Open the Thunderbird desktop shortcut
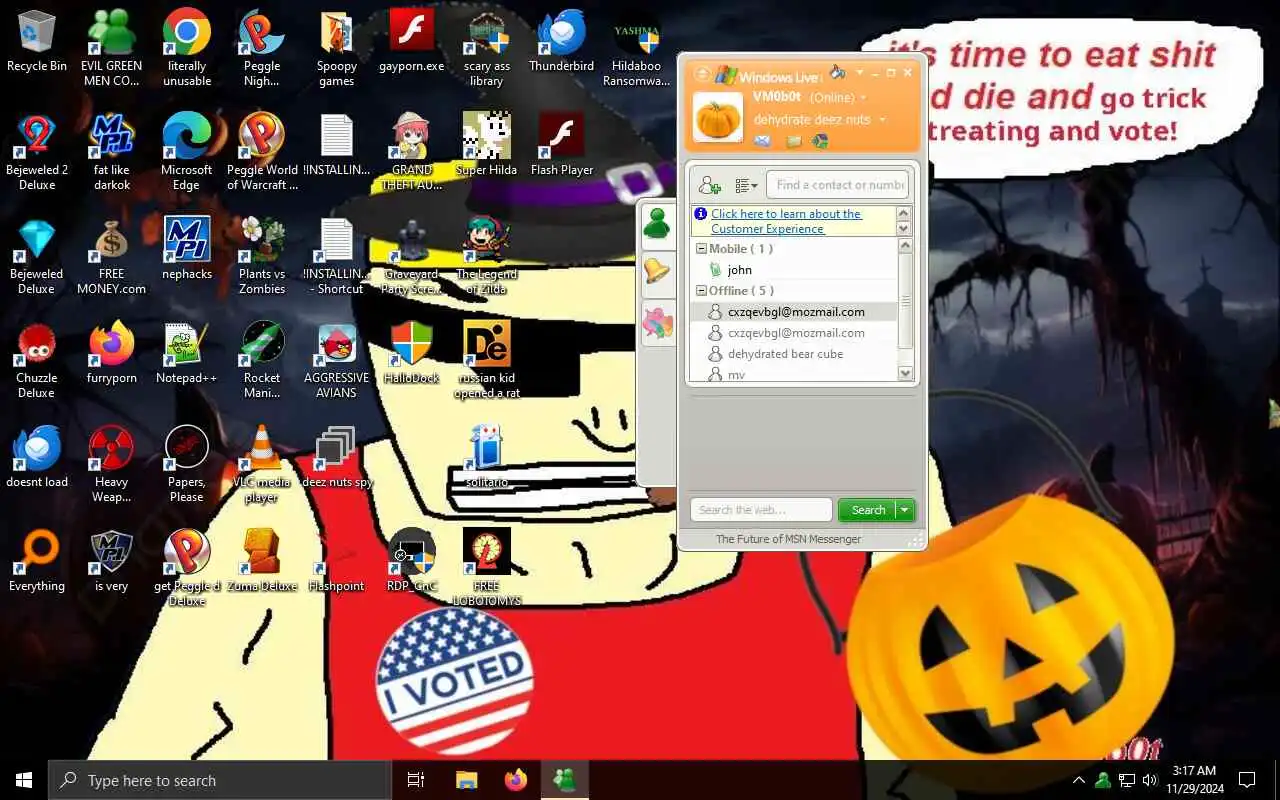The image size is (1280, 800). pos(562,42)
